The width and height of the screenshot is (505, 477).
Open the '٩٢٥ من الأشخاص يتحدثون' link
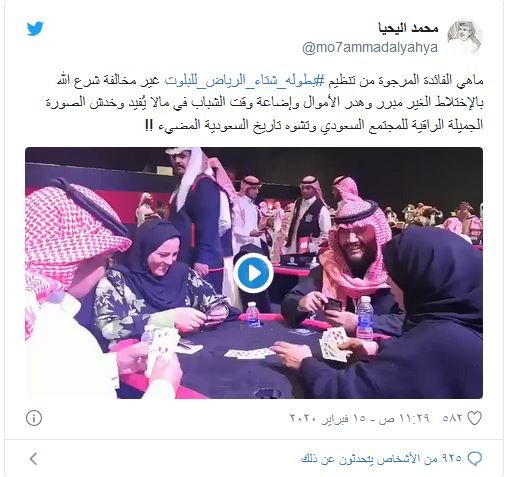tap(381, 459)
